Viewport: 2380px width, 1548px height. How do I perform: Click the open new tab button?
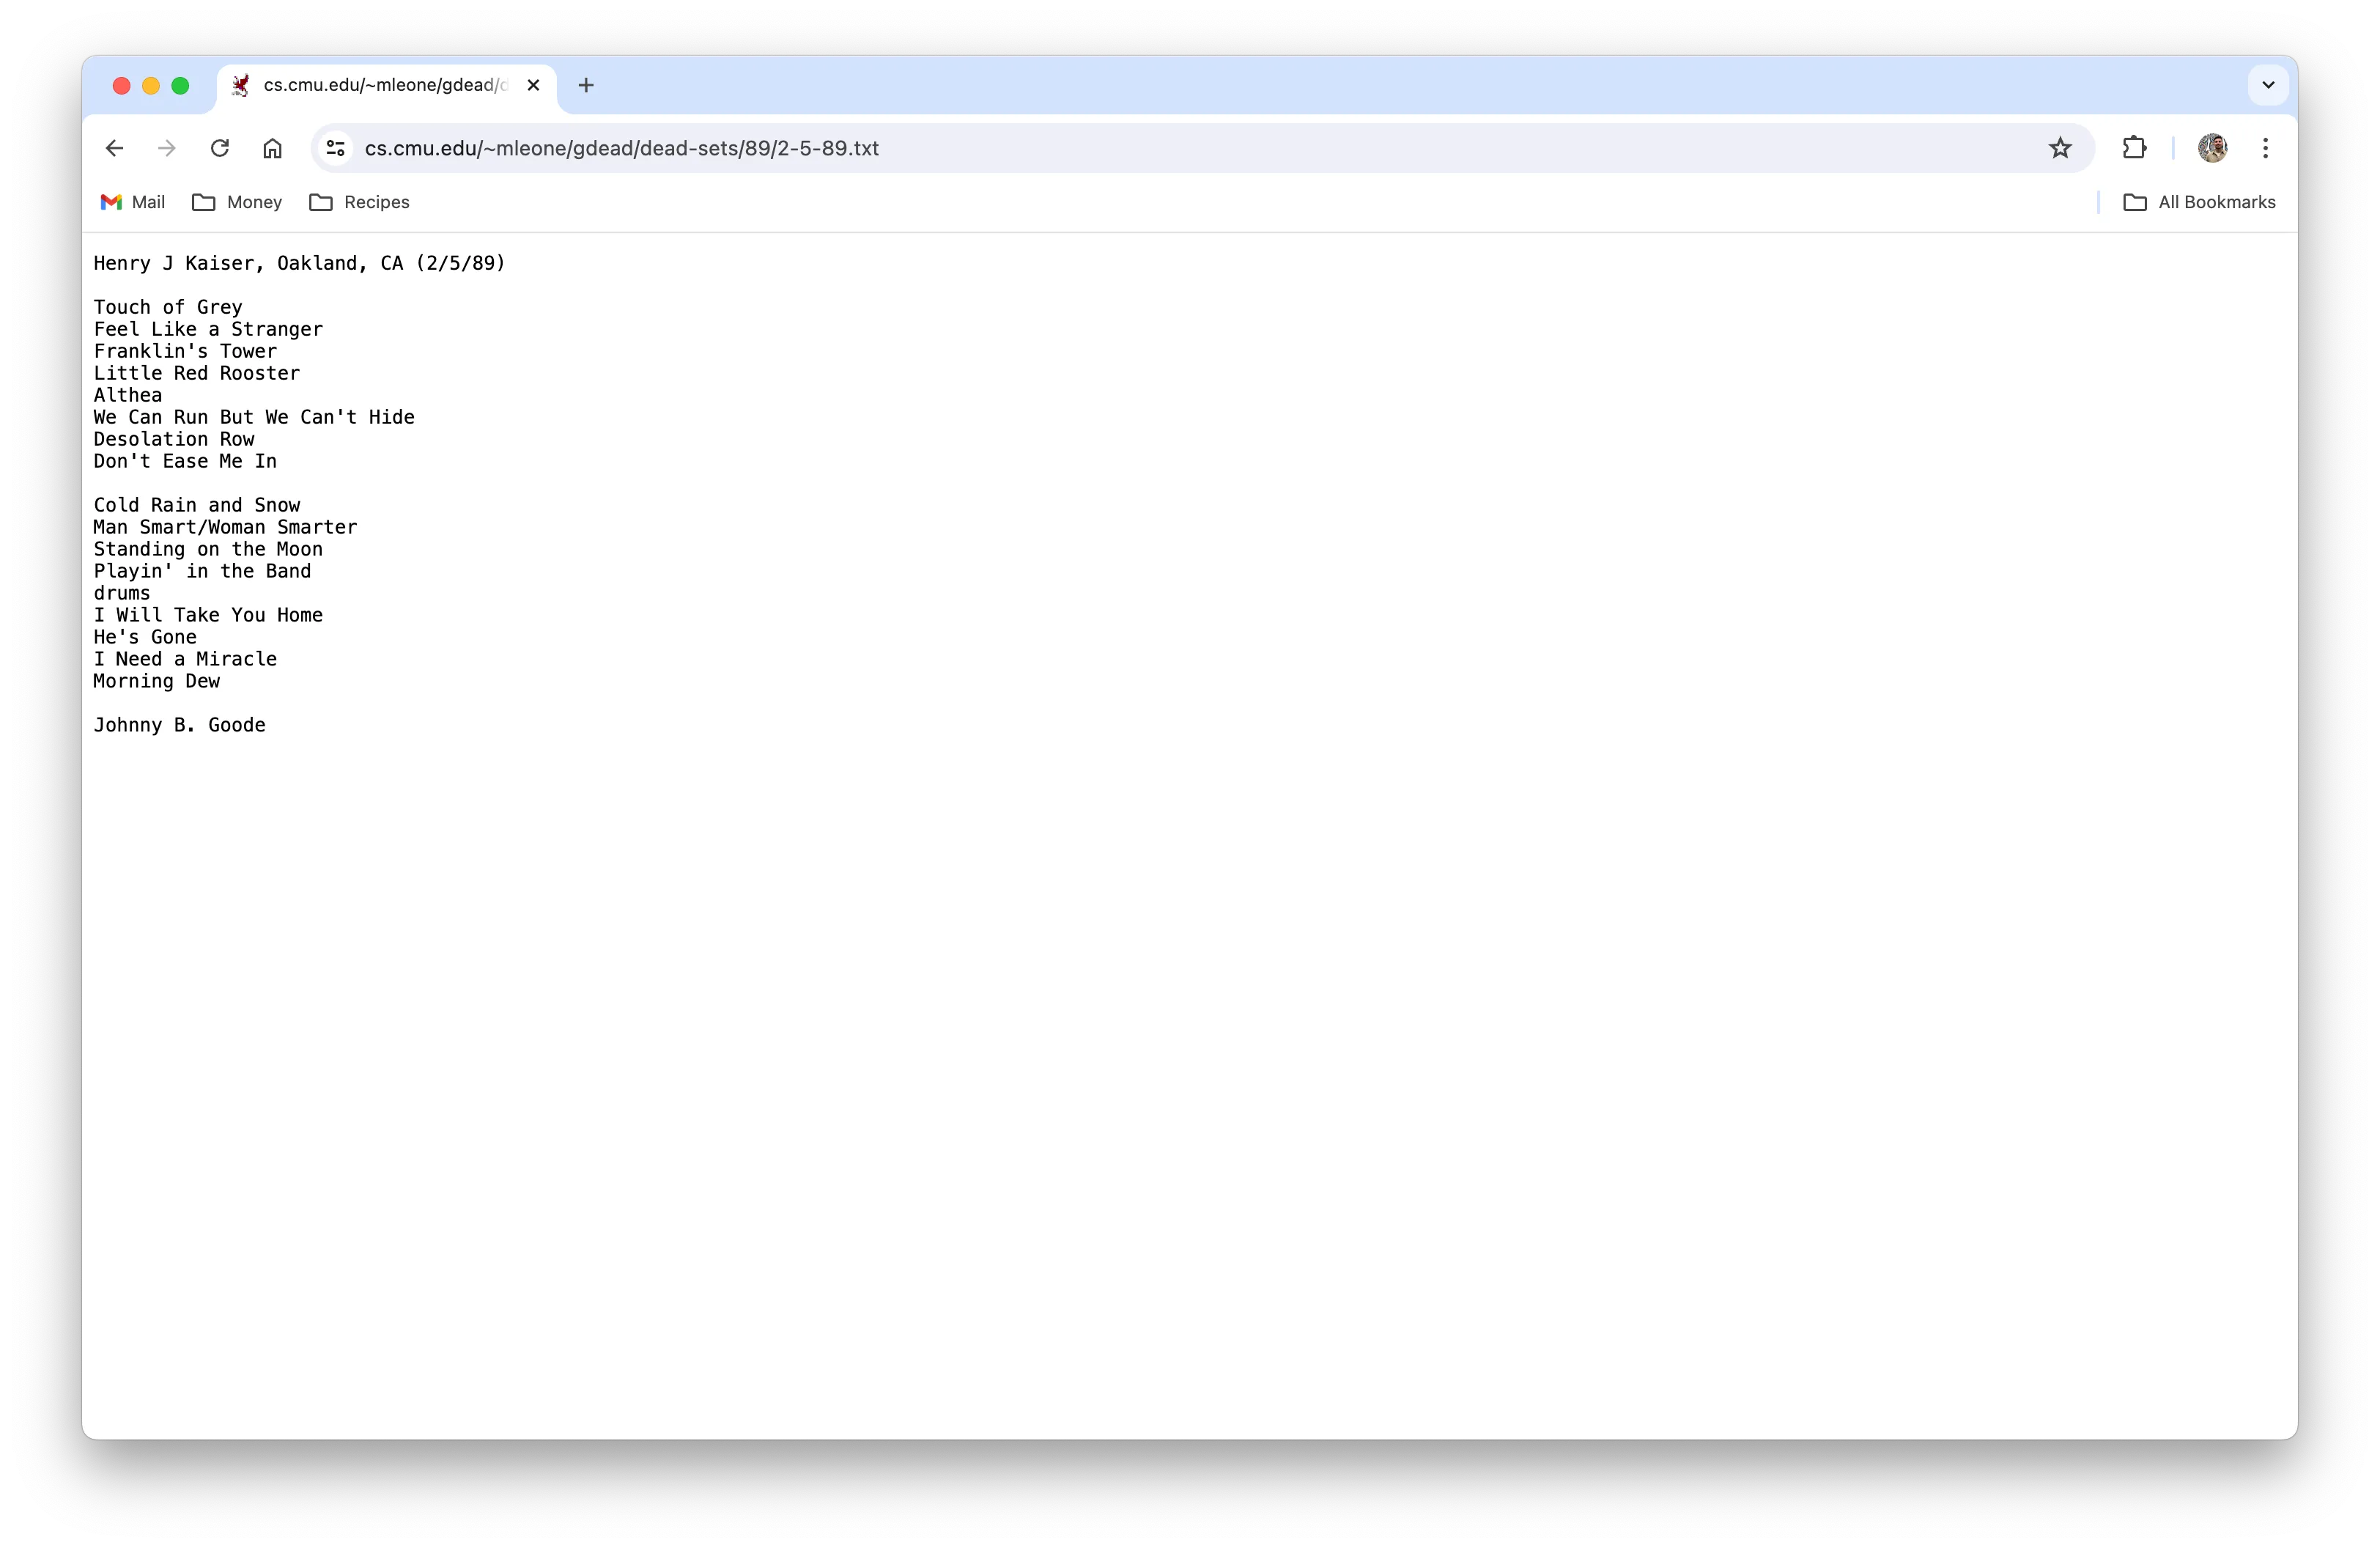(585, 85)
